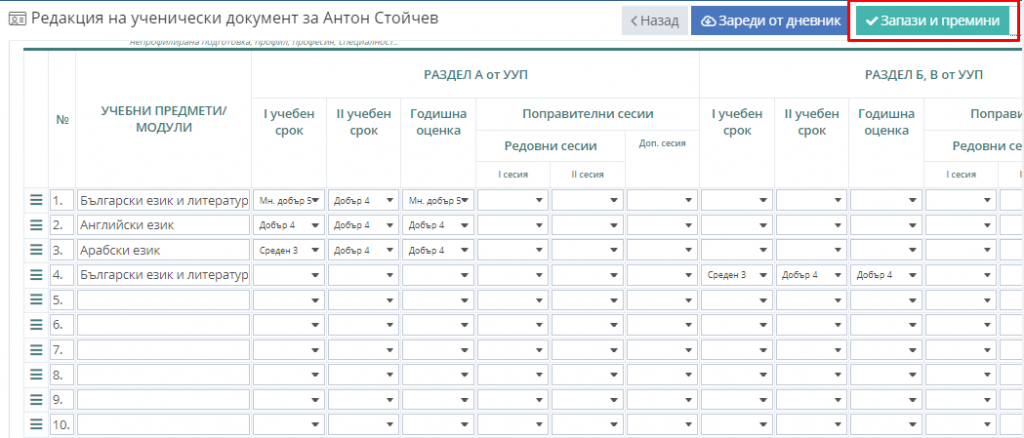Click the РАЗДЕЛ А от УУП header
This screenshot has width=1024, height=438.
click(475, 74)
